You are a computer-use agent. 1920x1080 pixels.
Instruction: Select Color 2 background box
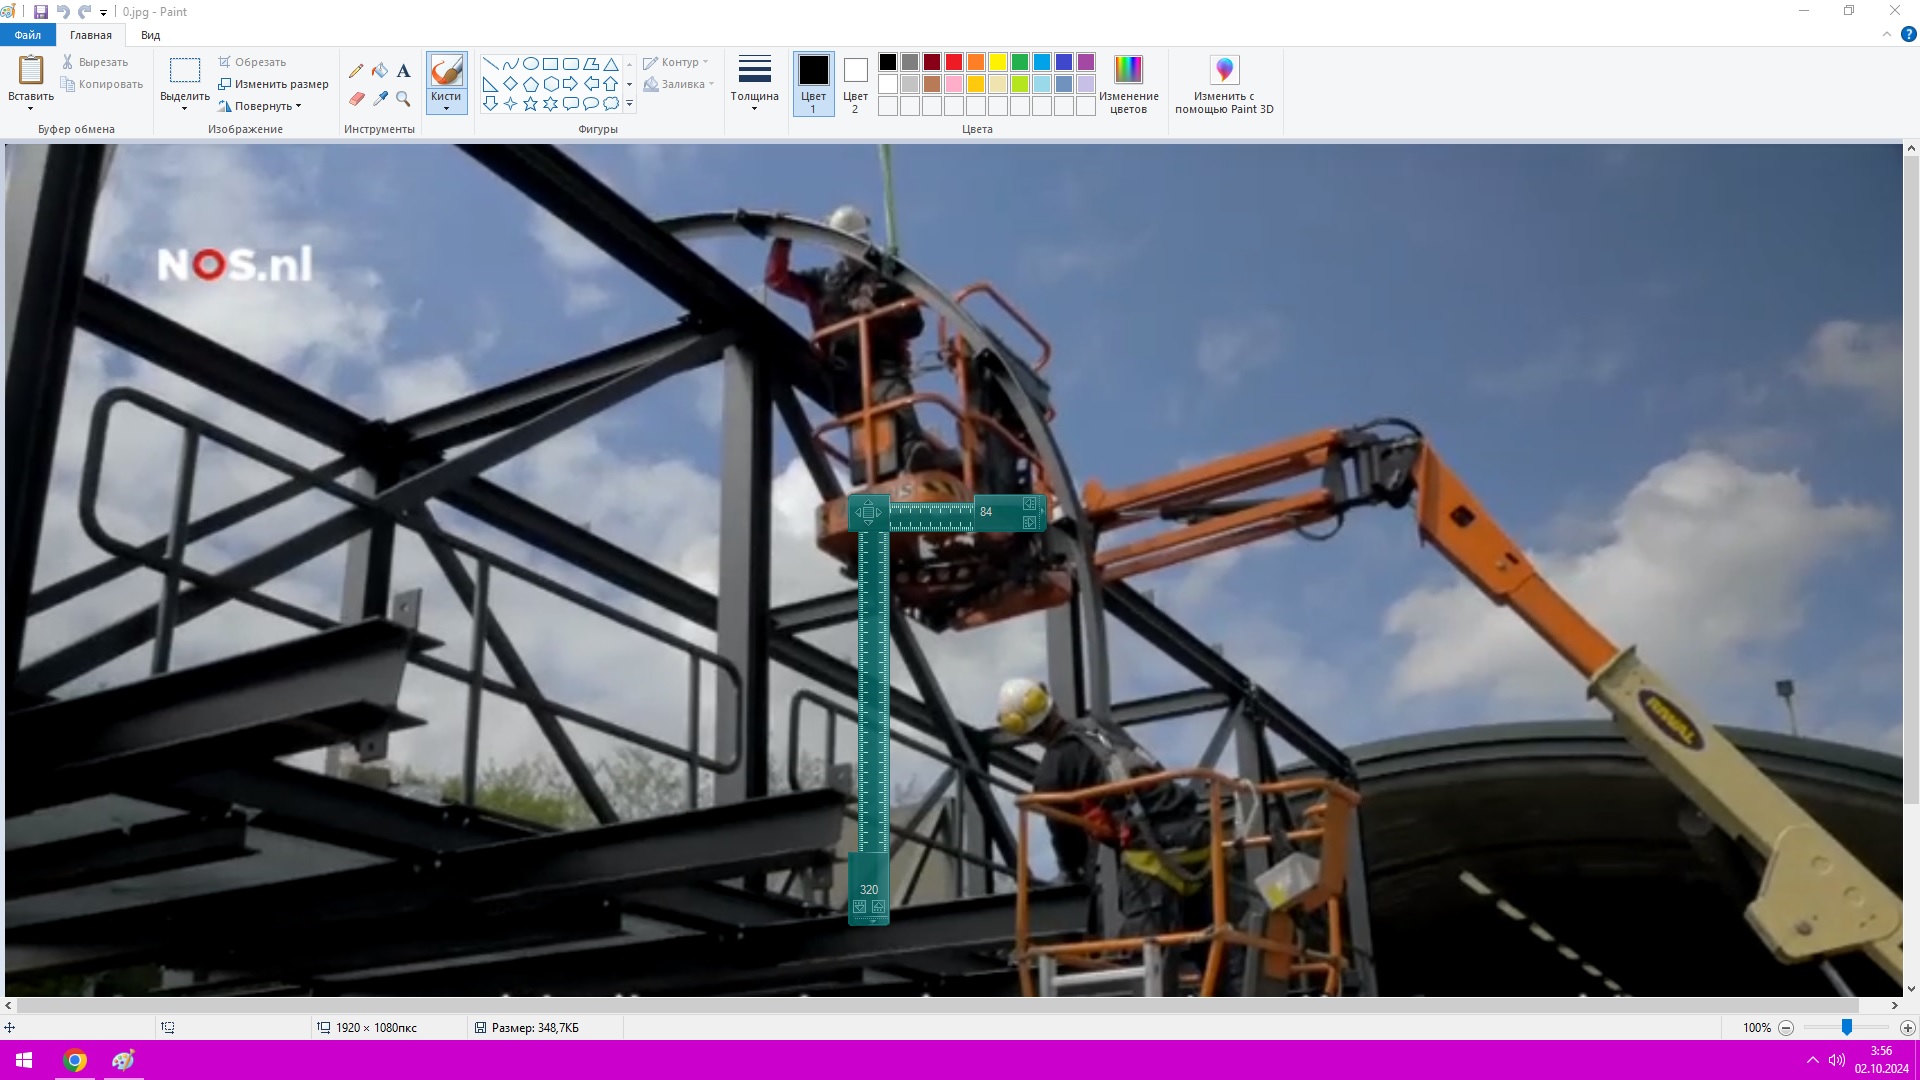[855, 84]
